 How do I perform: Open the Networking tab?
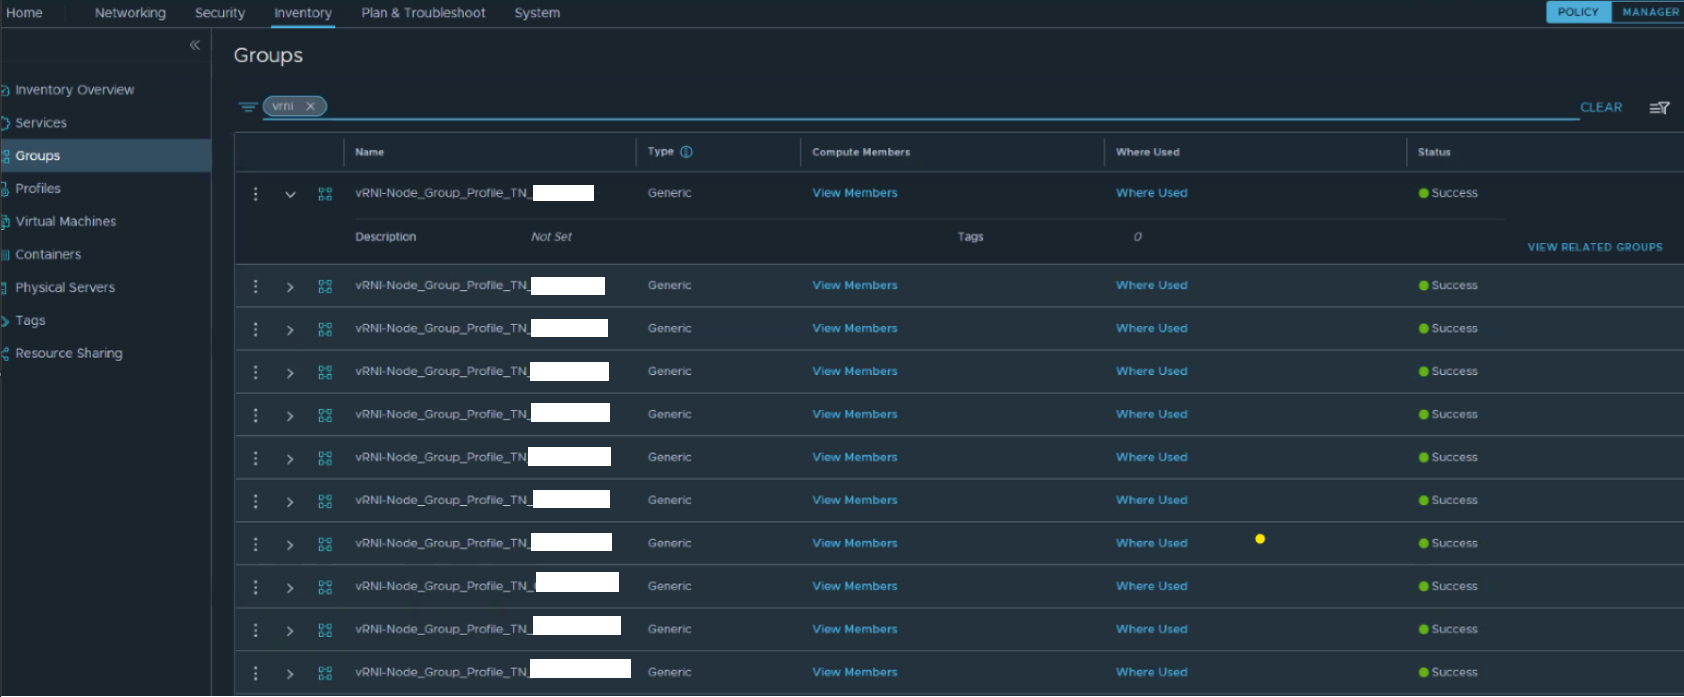[x=130, y=13]
